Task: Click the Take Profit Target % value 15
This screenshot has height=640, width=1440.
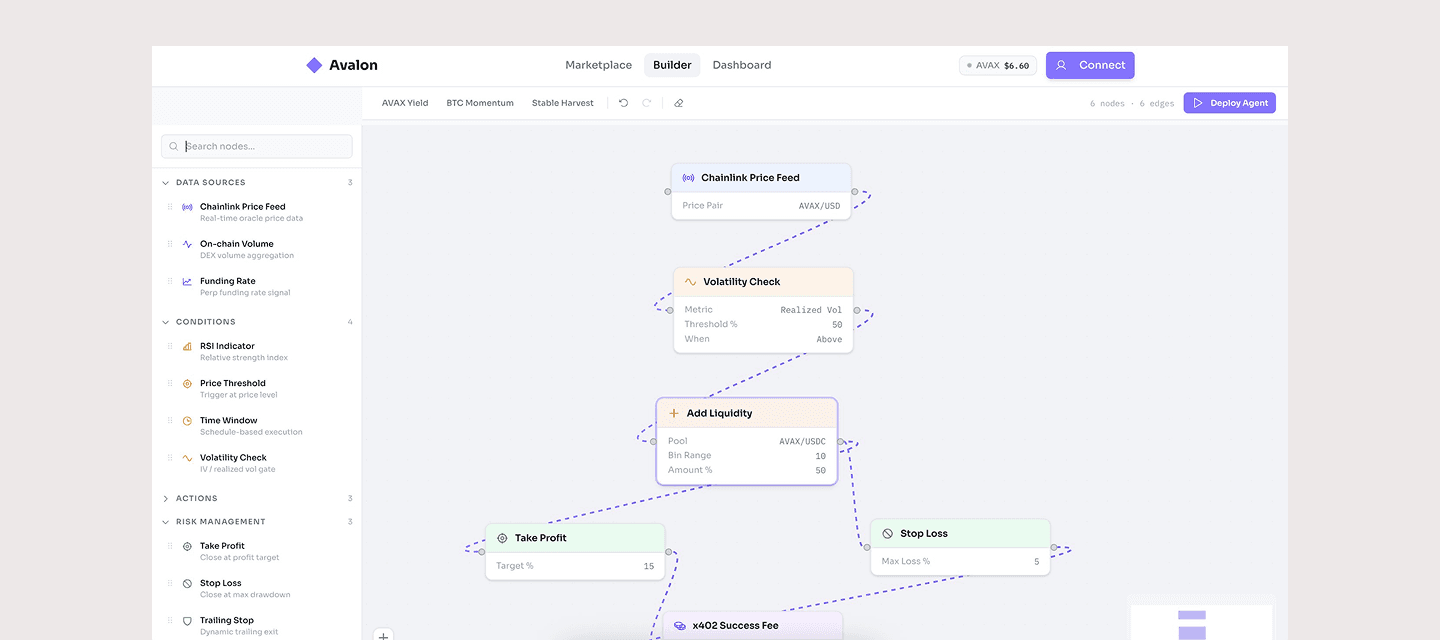Action: coord(649,566)
